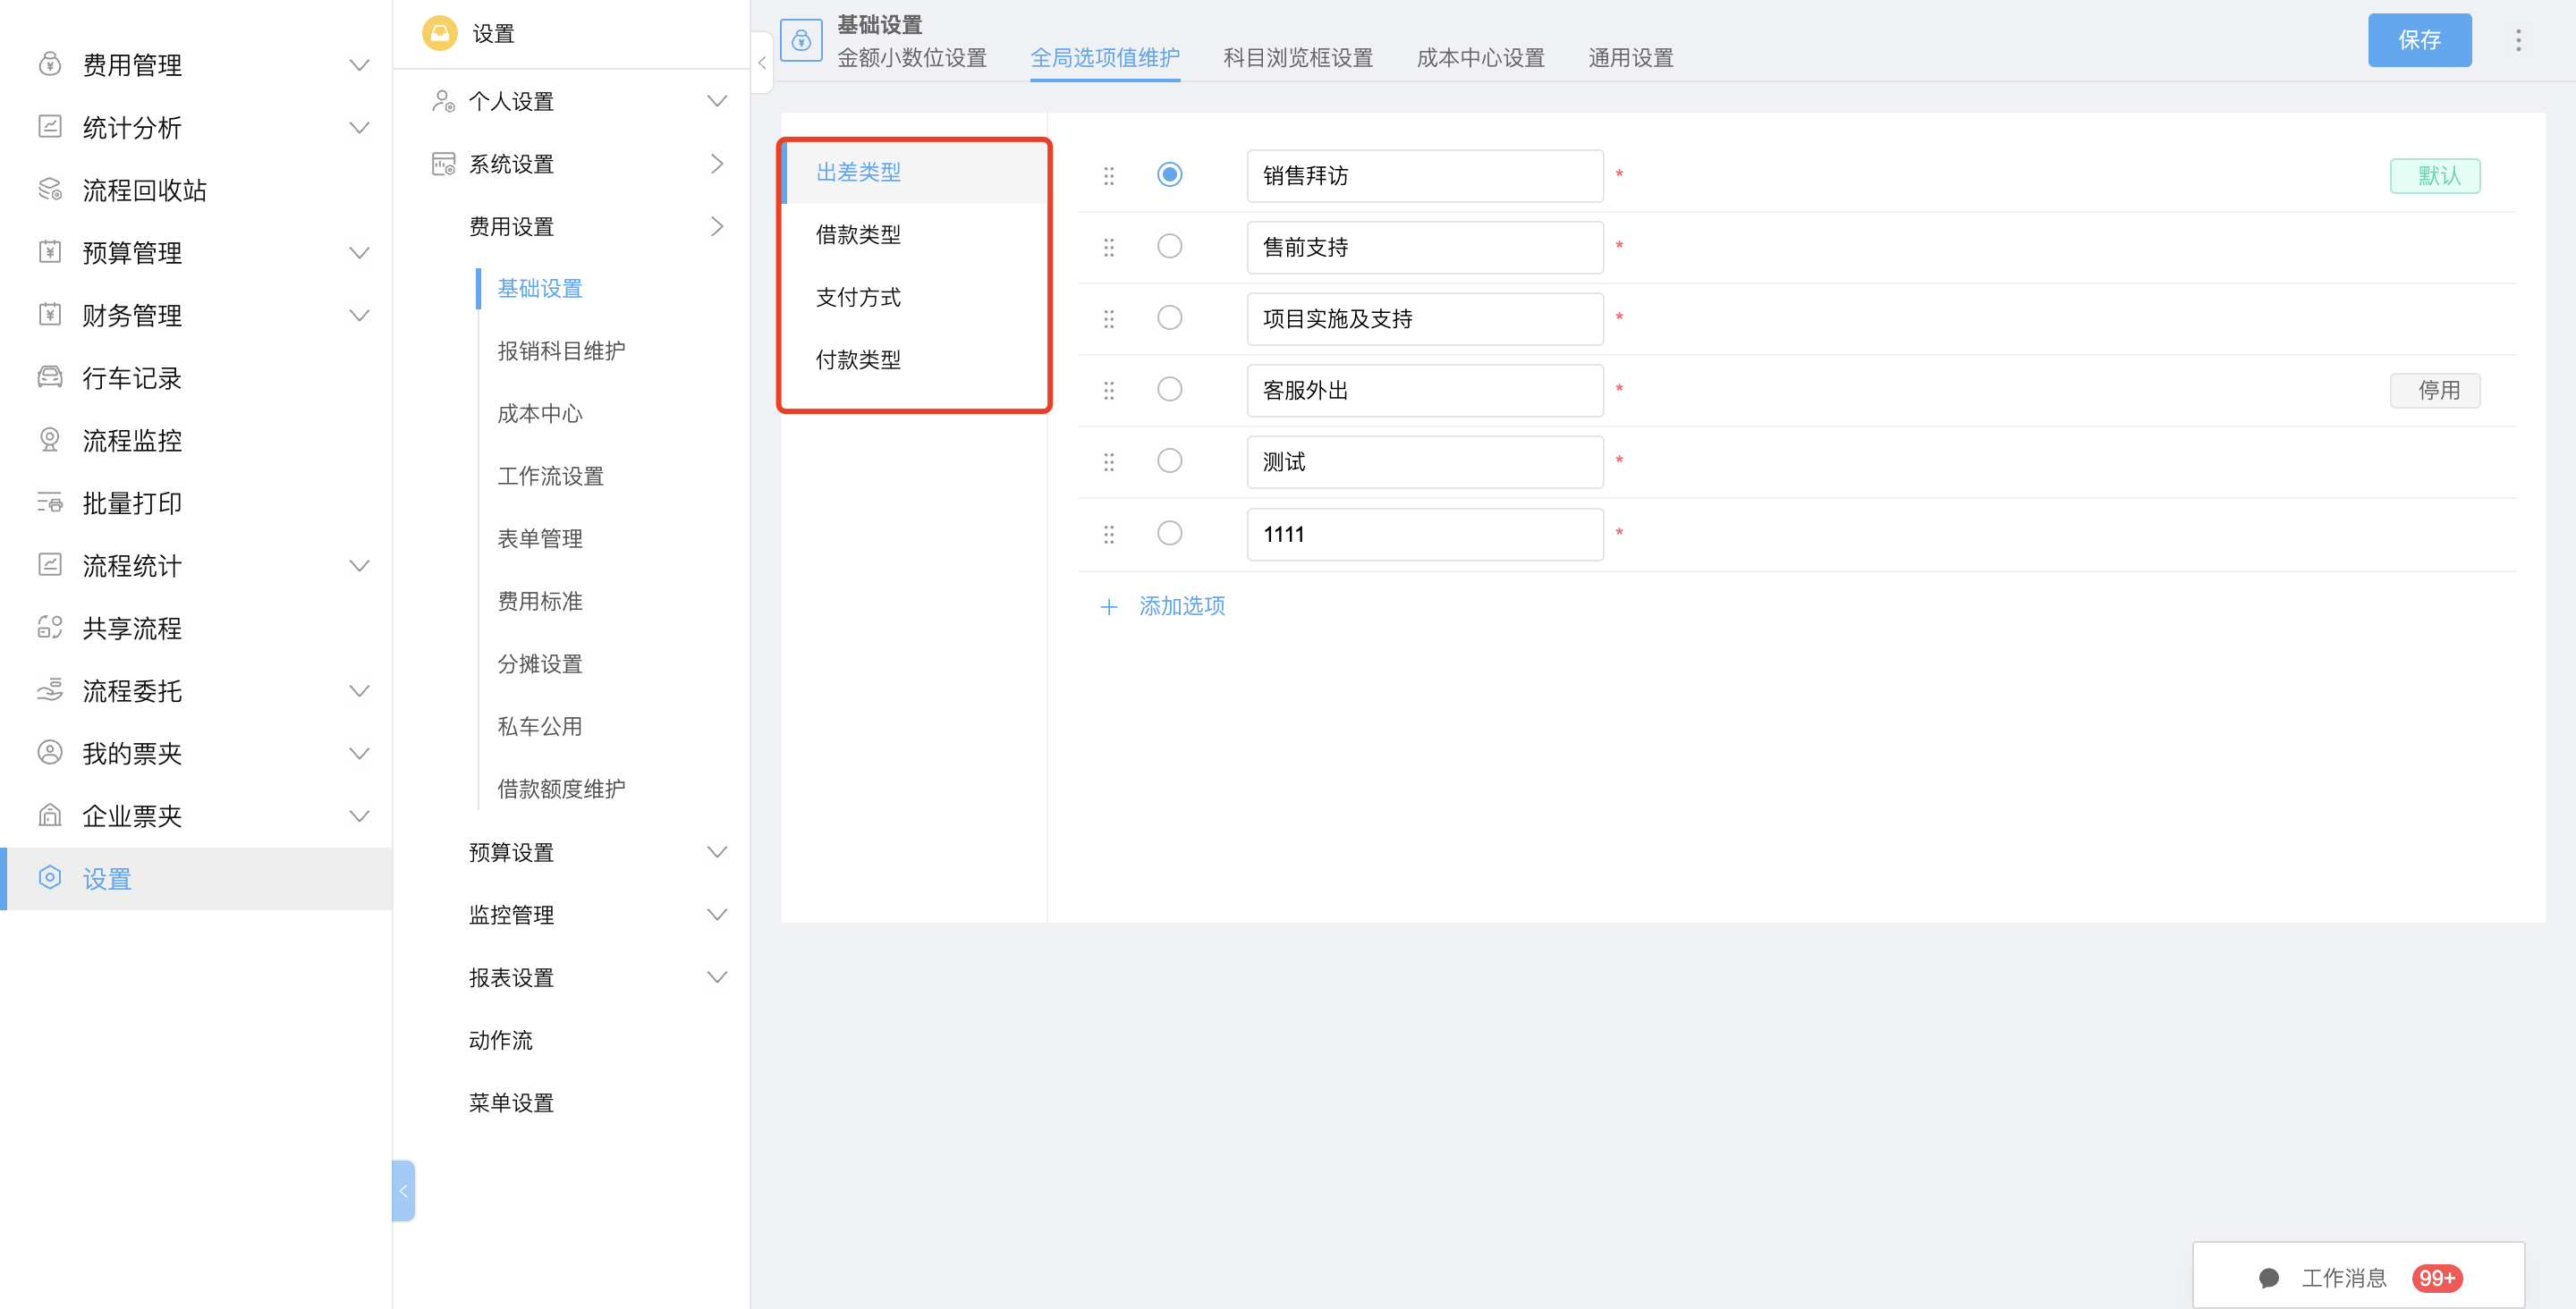
Task: Switch to the 通用设置 tab
Action: [x=1631, y=58]
